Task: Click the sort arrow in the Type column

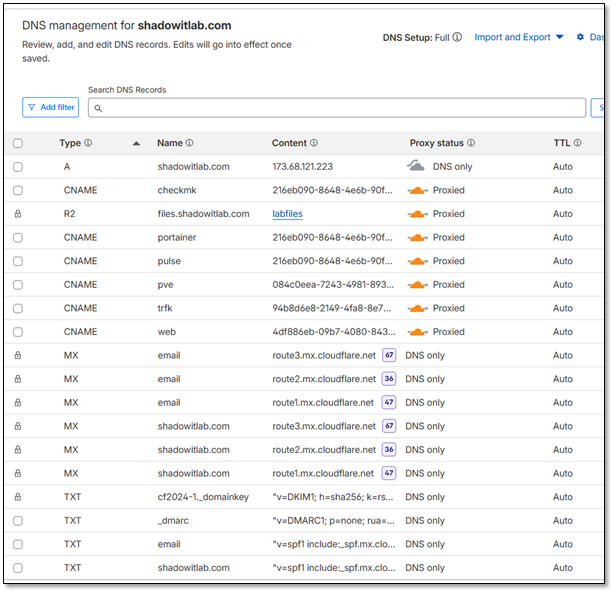Action: 136,143
